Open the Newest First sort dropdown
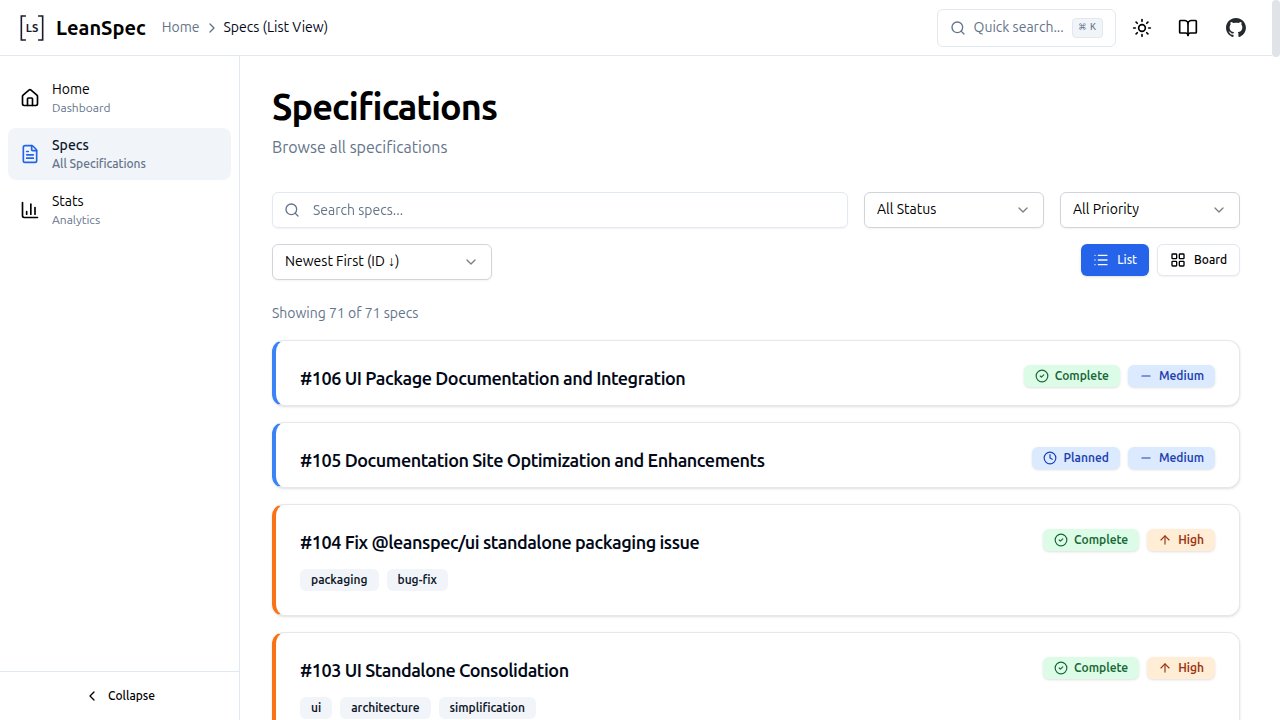 (x=381, y=261)
